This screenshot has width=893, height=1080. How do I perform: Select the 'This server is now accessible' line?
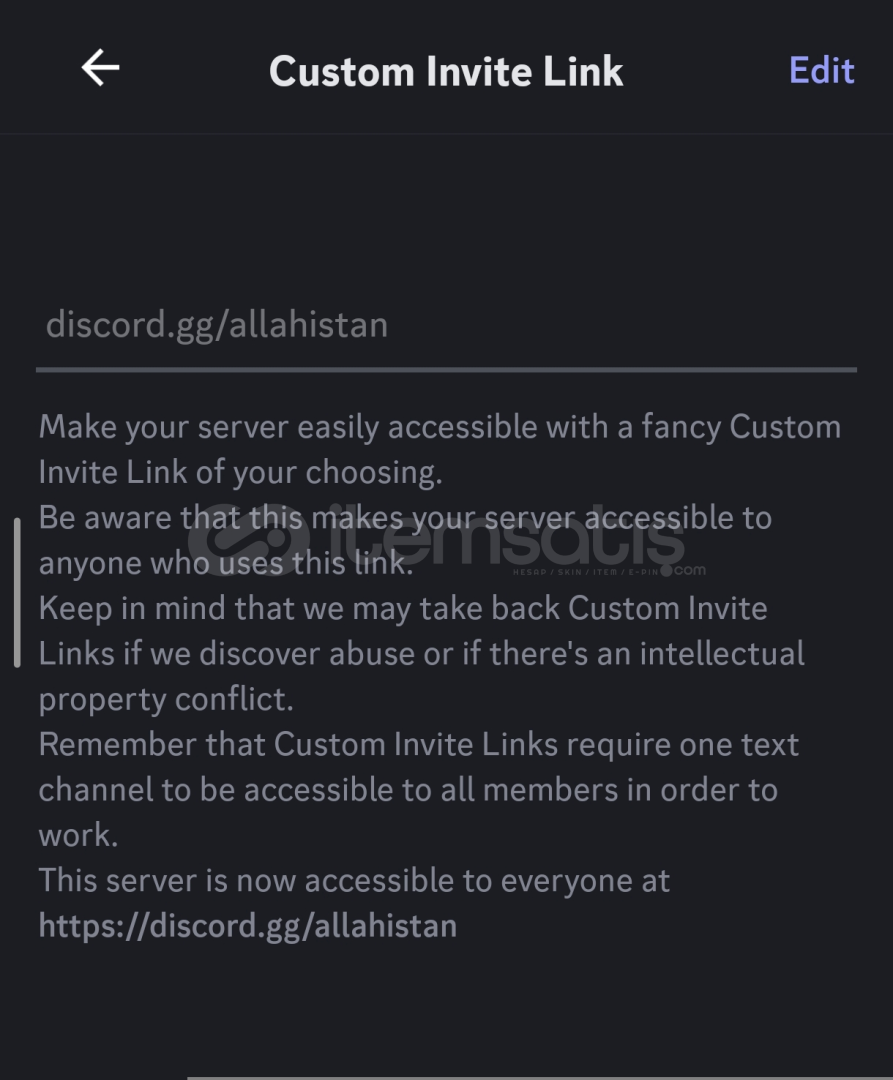354,880
